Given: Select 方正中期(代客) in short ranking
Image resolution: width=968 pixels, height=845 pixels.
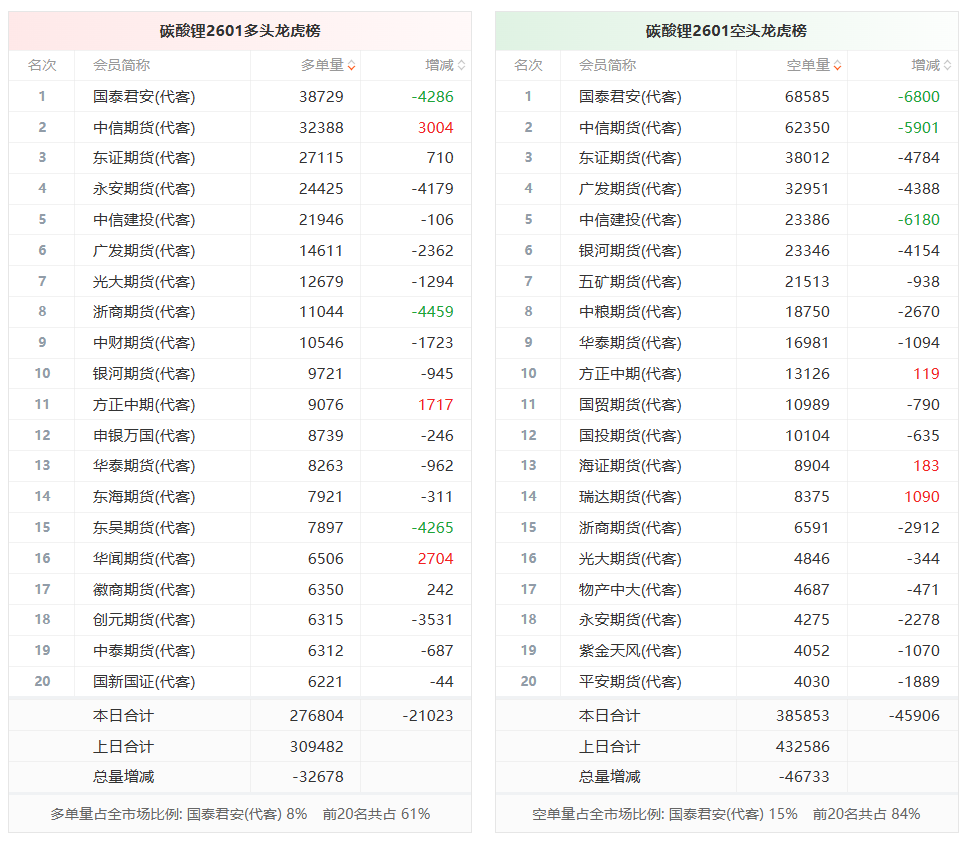Looking at the screenshot, I should tap(630, 373).
